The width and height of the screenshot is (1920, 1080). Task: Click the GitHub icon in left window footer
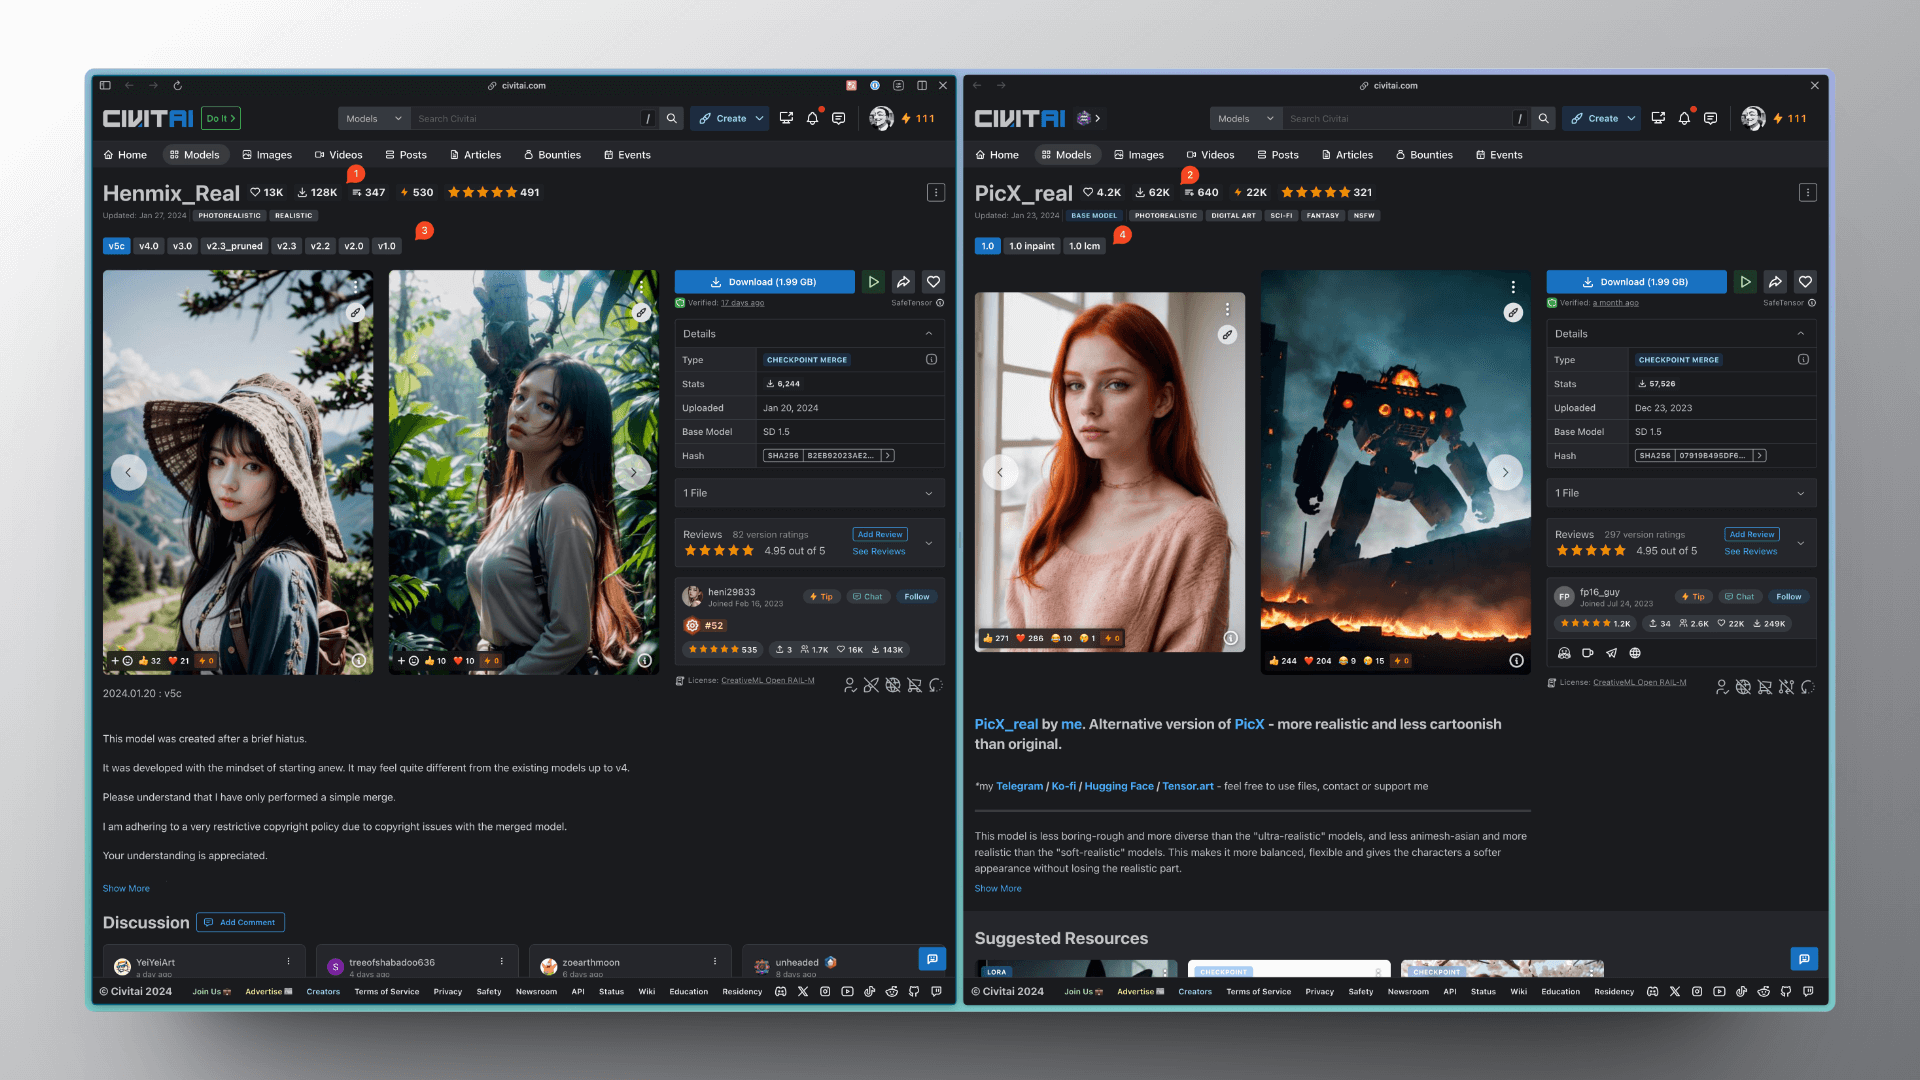(x=914, y=992)
